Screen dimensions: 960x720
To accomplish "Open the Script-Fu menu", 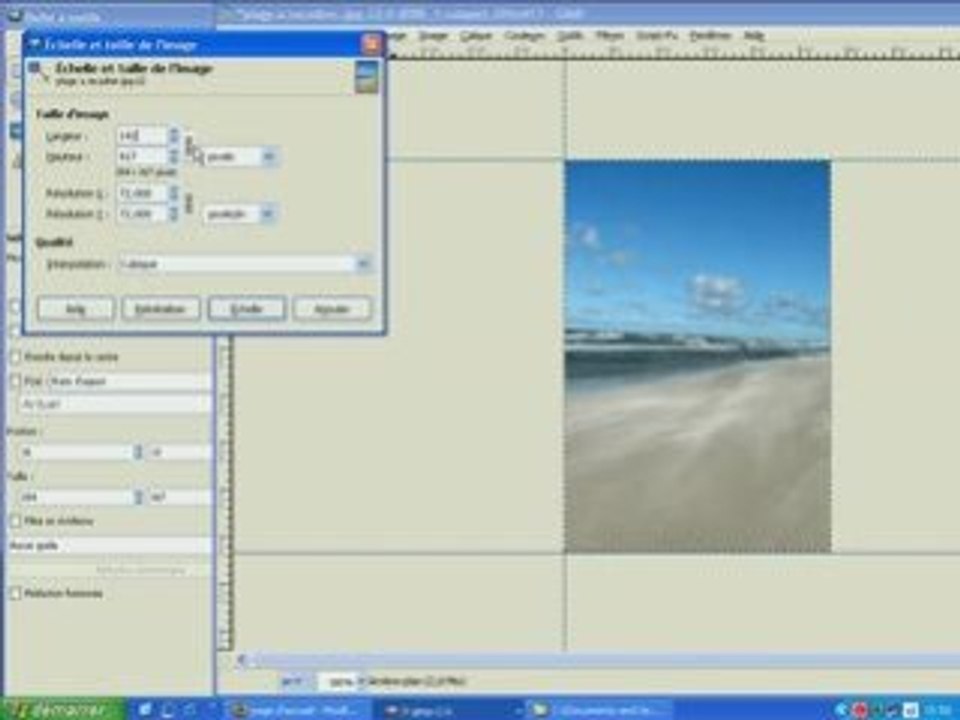I will coord(657,36).
